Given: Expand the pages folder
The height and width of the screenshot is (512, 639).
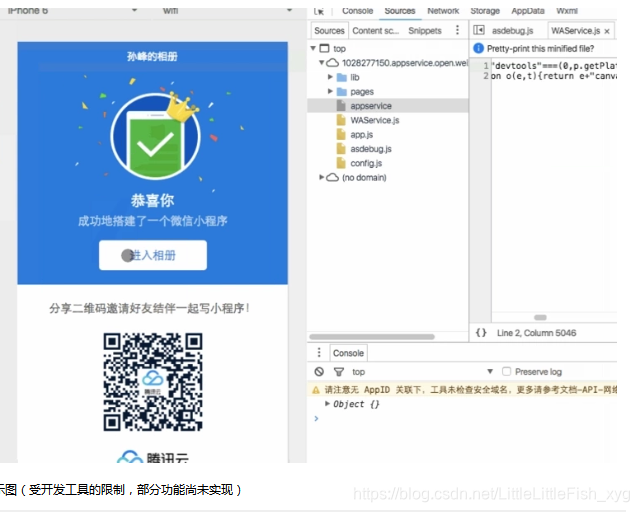Looking at the screenshot, I should (331, 91).
